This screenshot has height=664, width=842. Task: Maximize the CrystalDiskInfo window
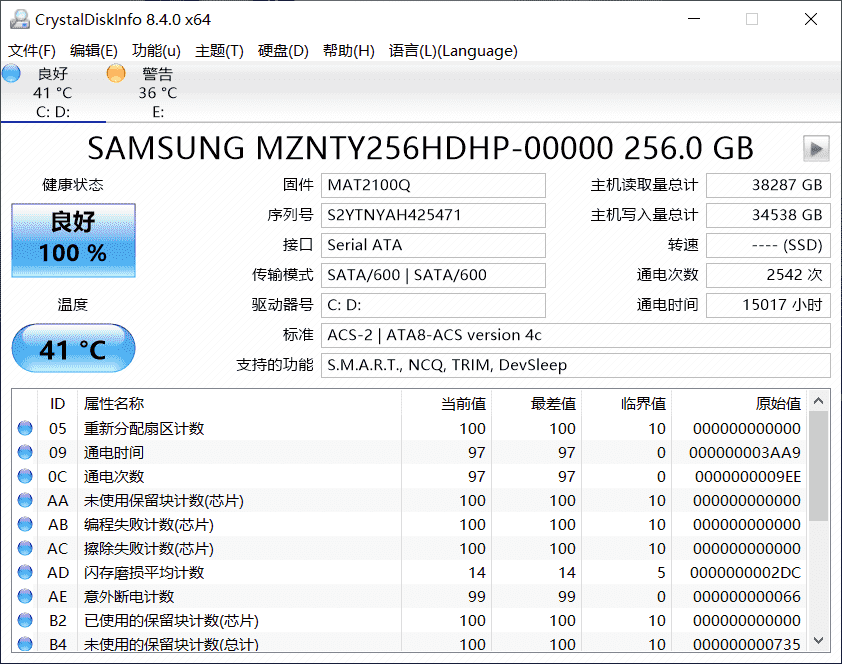pos(752,19)
